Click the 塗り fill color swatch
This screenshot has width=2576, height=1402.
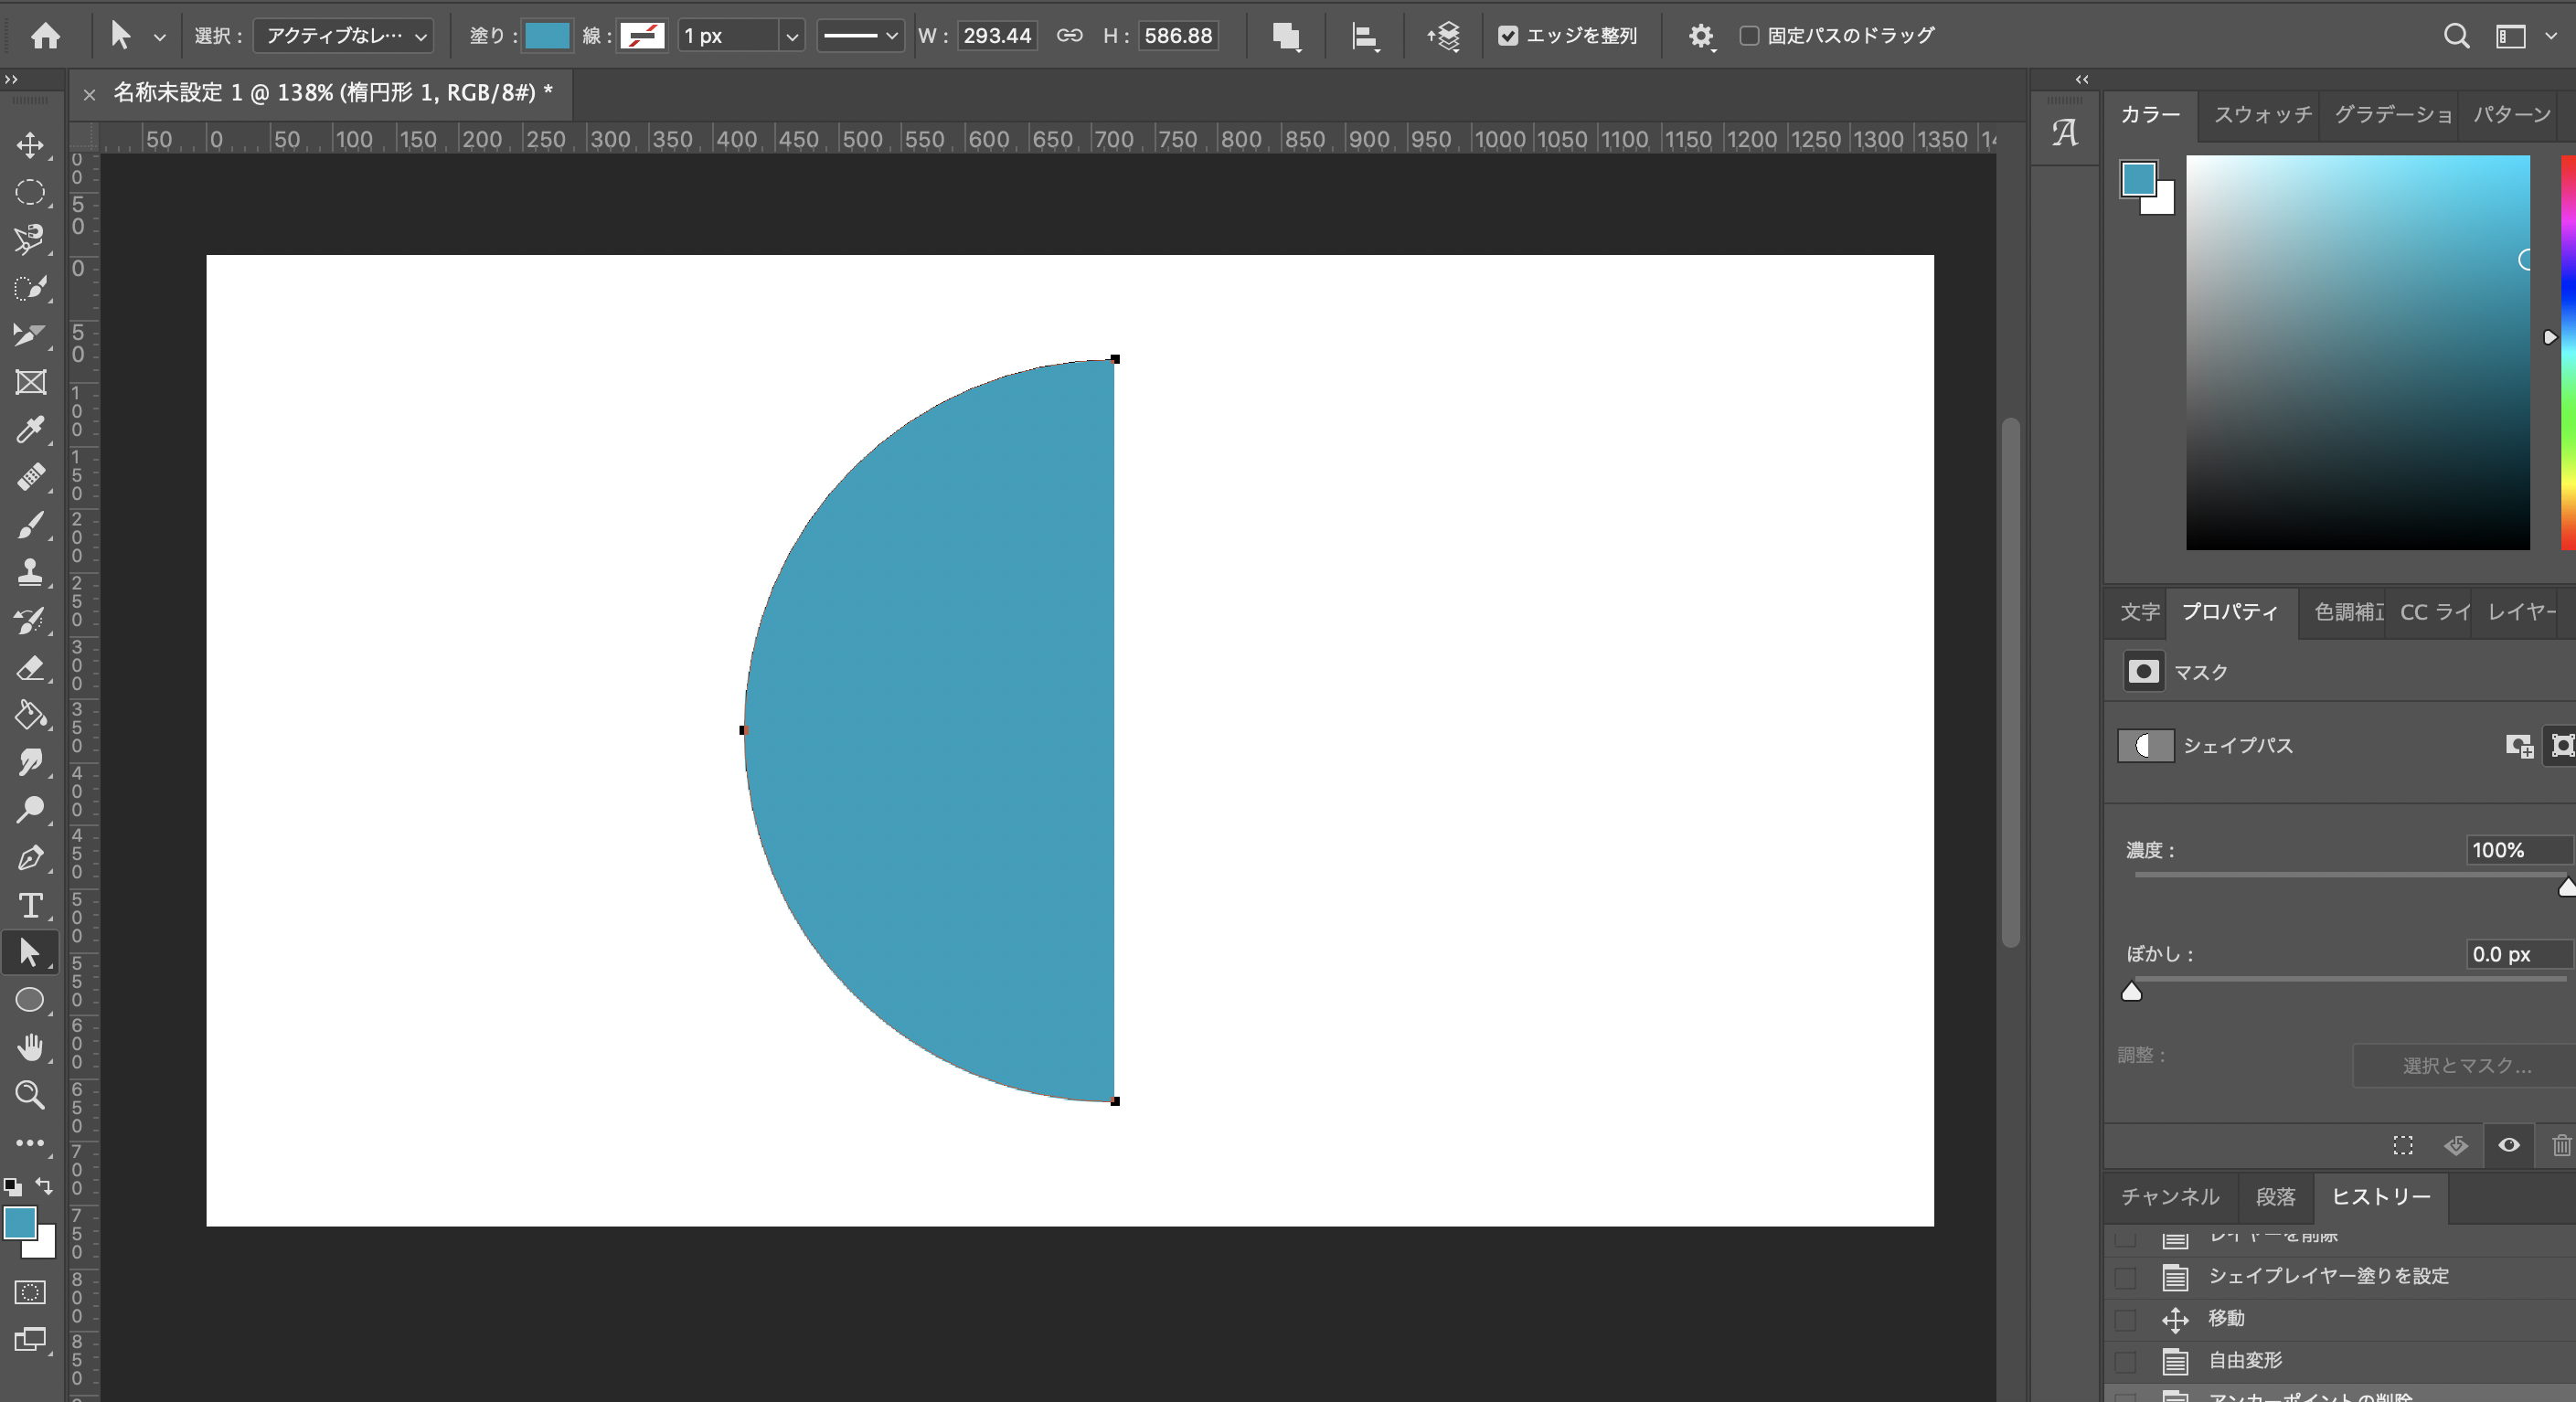pos(546,36)
